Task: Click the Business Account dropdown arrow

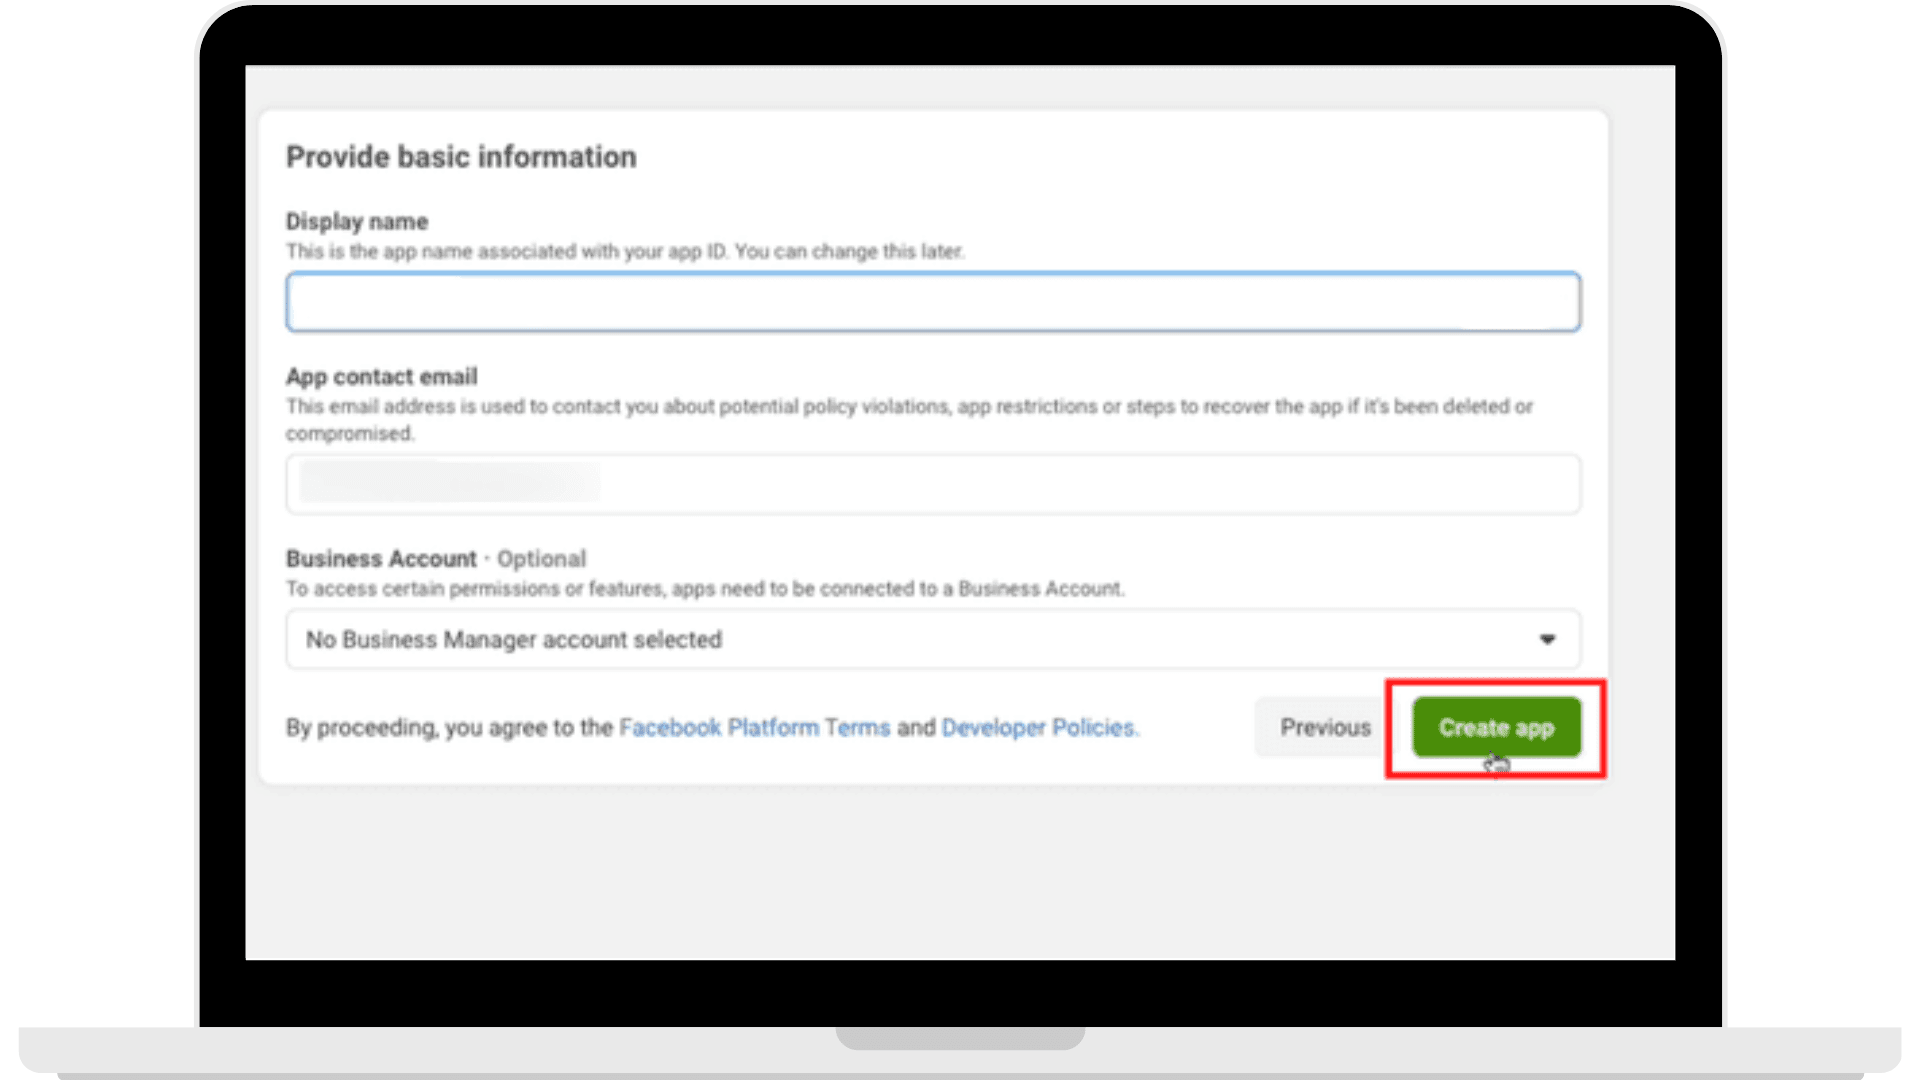Action: [x=1547, y=639]
